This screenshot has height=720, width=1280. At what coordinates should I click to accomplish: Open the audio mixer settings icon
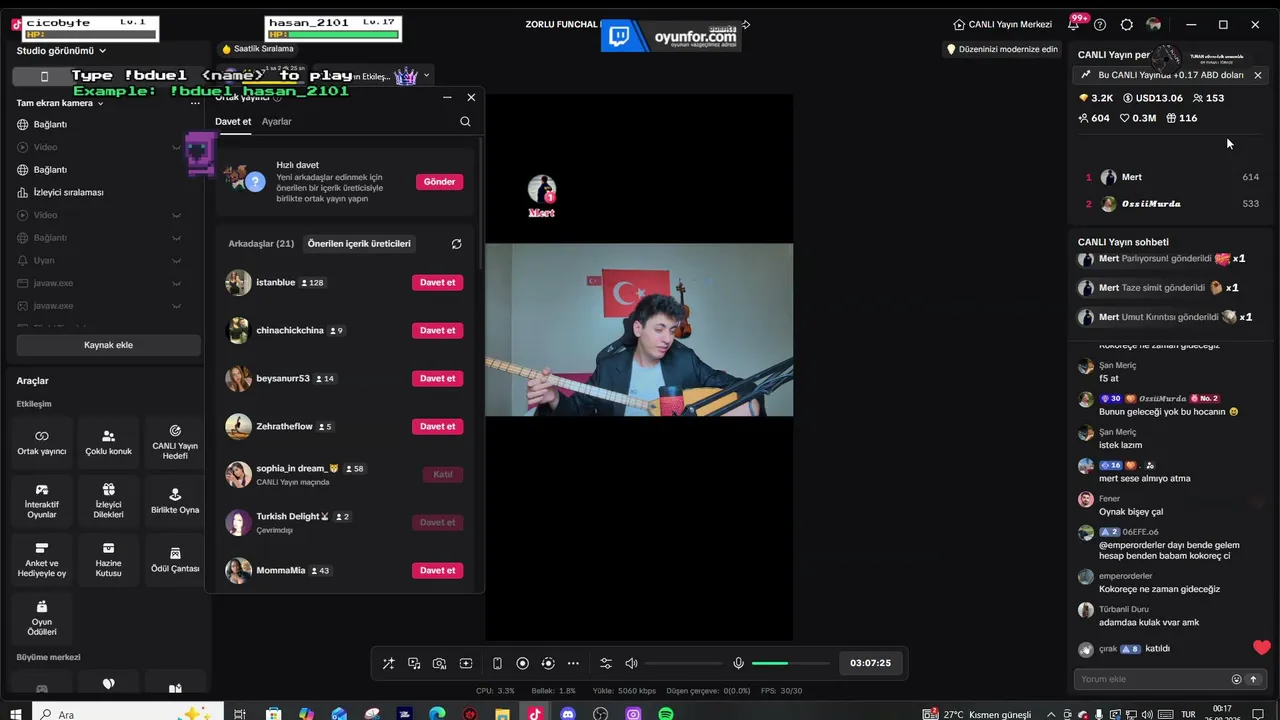[606, 663]
